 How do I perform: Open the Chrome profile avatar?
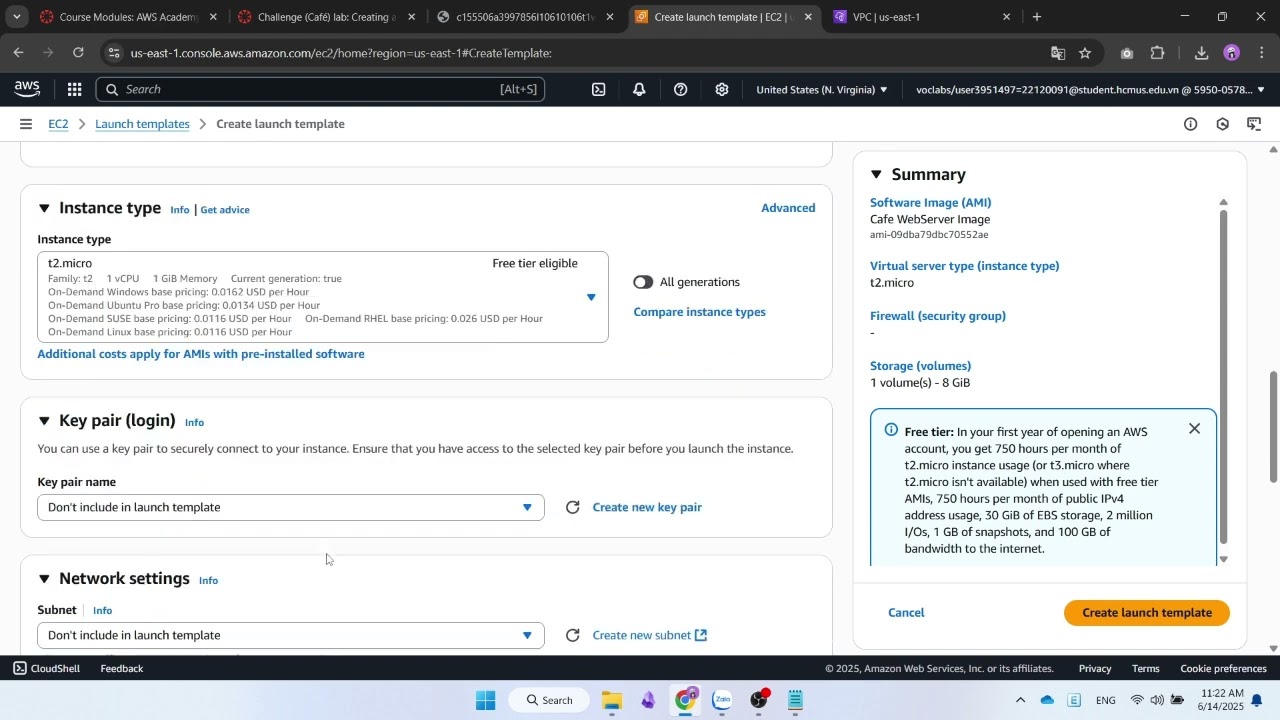(x=1232, y=53)
